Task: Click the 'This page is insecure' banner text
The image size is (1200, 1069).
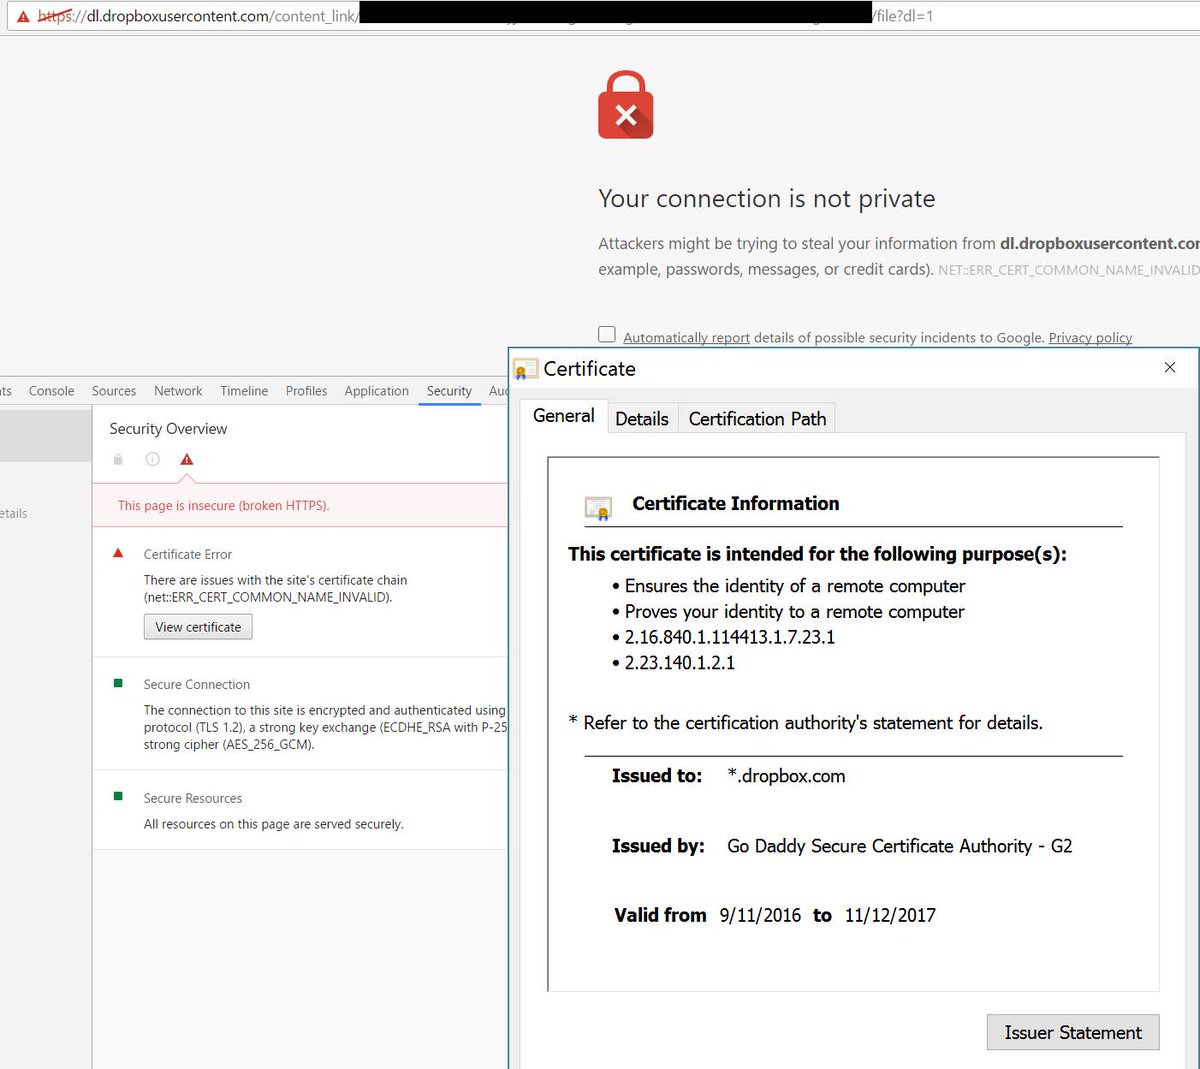Action: coord(223,505)
